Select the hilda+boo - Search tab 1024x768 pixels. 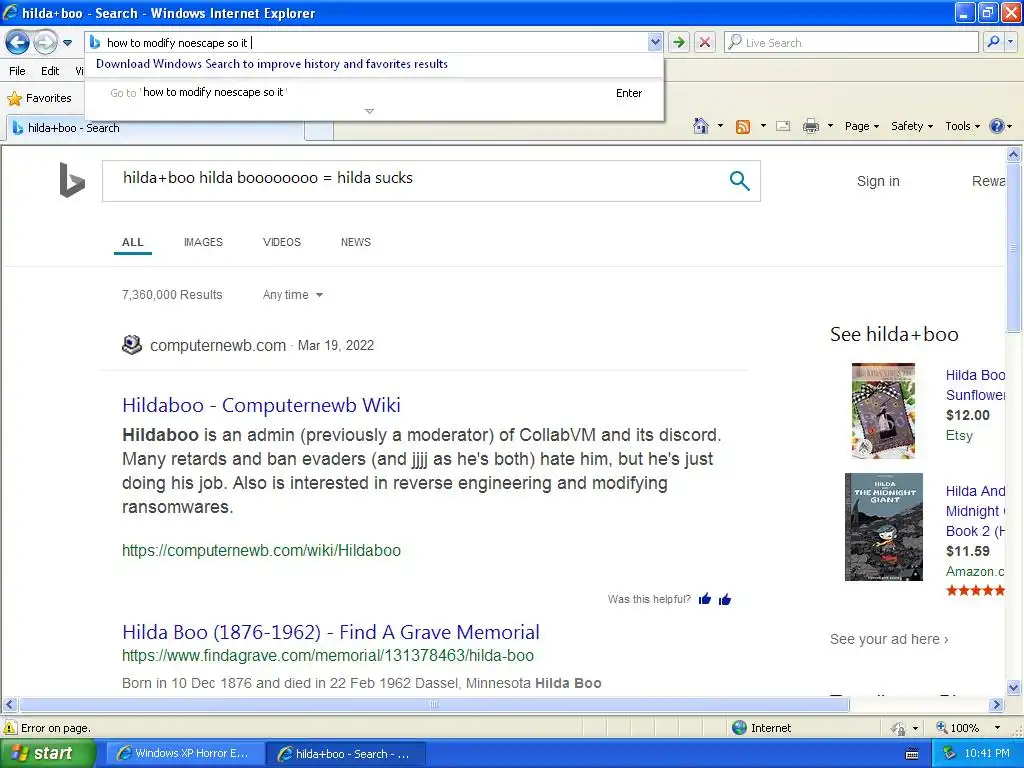[x=155, y=128]
